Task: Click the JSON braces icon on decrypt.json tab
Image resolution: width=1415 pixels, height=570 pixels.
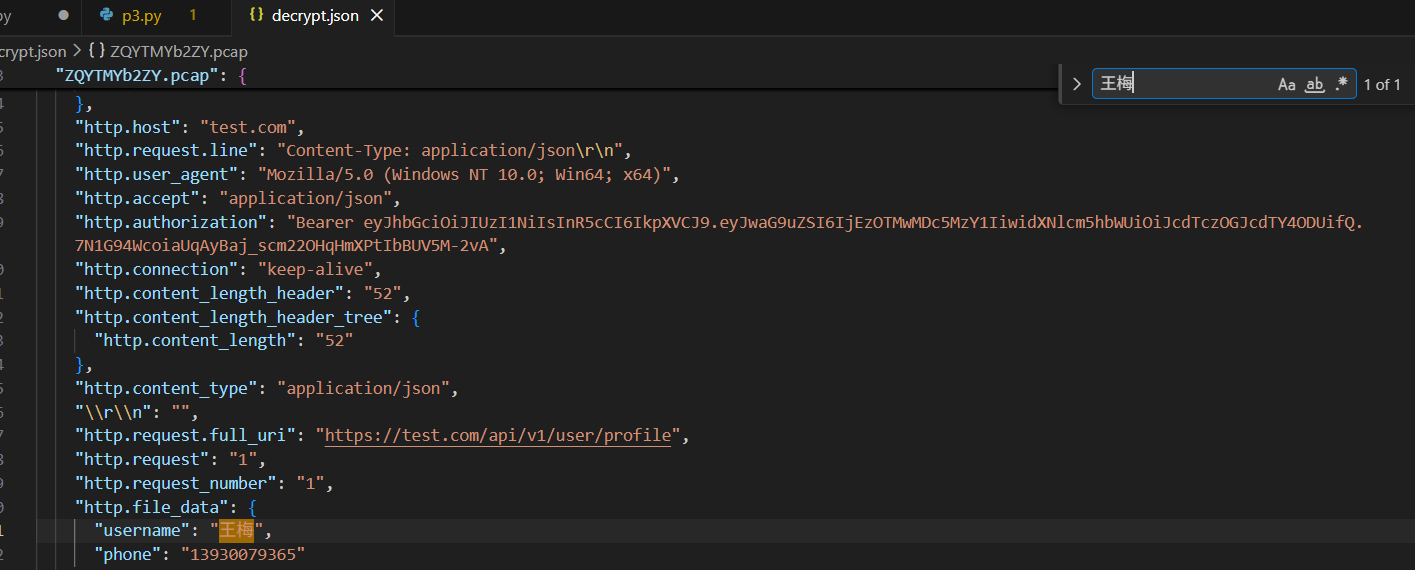Action: tap(256, 16)
